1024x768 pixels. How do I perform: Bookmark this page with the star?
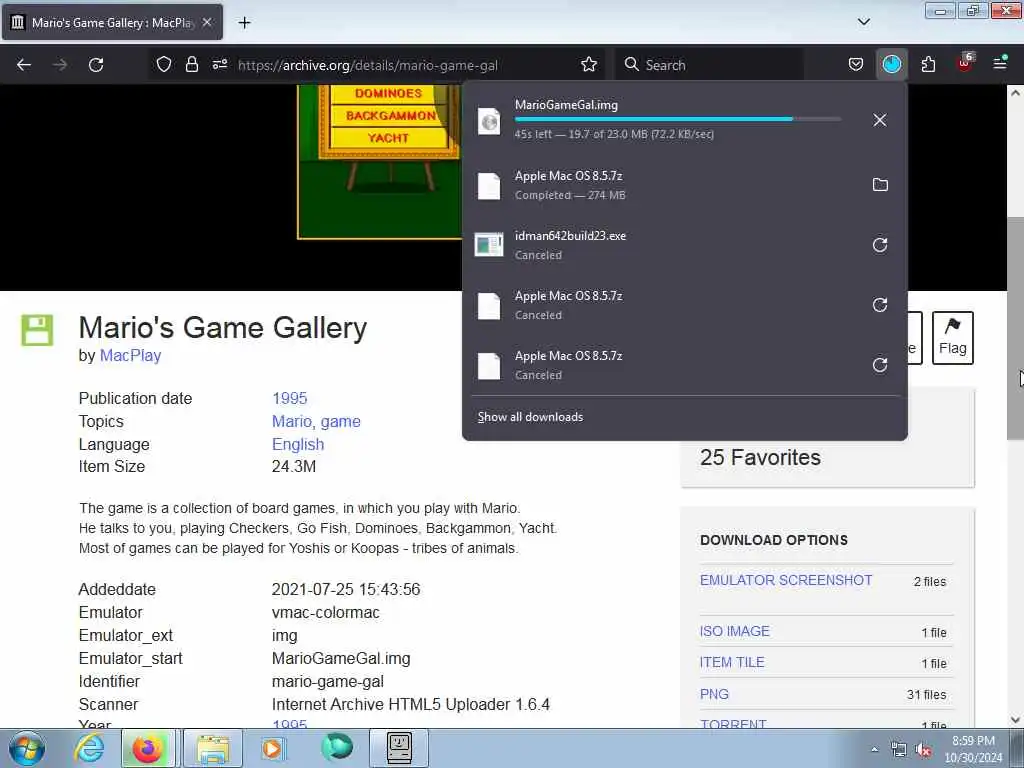click(x=589, y=64)
